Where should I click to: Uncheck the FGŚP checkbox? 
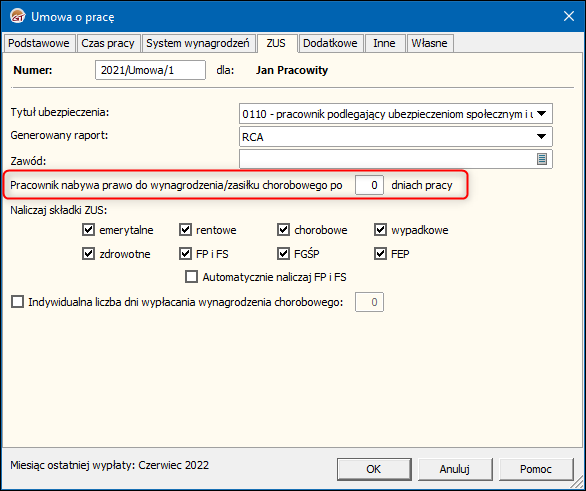pyautogui.click(x=283, y=254)
